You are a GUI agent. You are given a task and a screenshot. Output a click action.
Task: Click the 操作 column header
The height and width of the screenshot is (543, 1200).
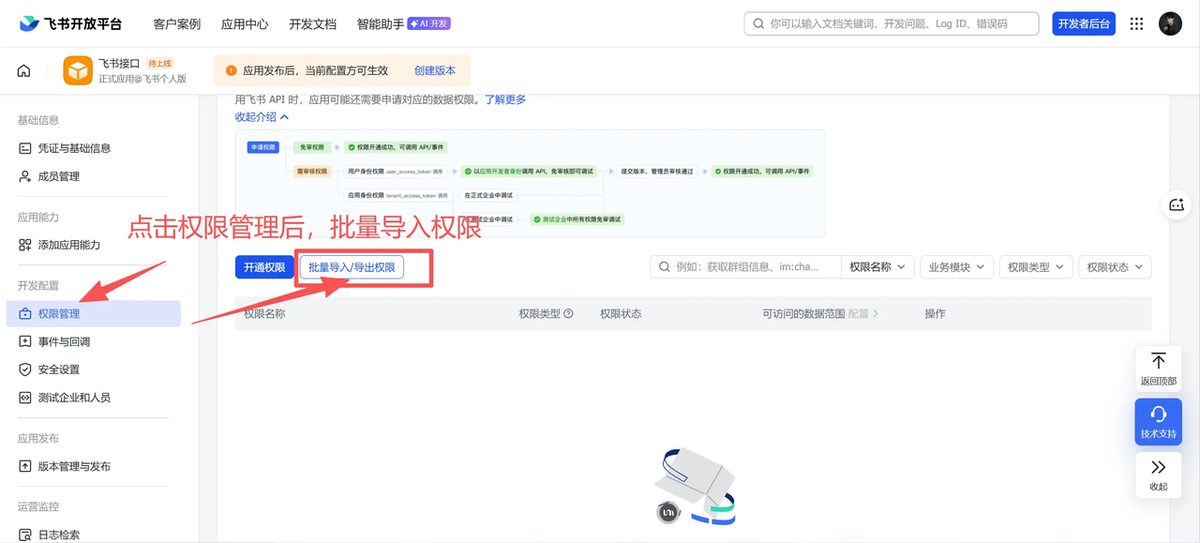935,314
